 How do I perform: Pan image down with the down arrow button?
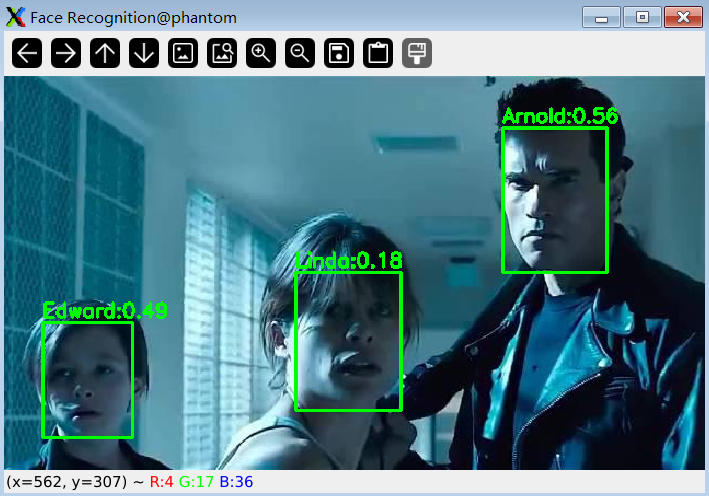(144, 53)
